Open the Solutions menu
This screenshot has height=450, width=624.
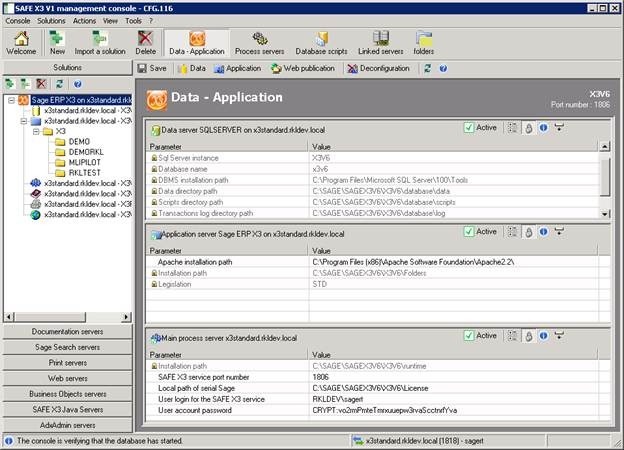pyautogui.click(x=51, y=20)
